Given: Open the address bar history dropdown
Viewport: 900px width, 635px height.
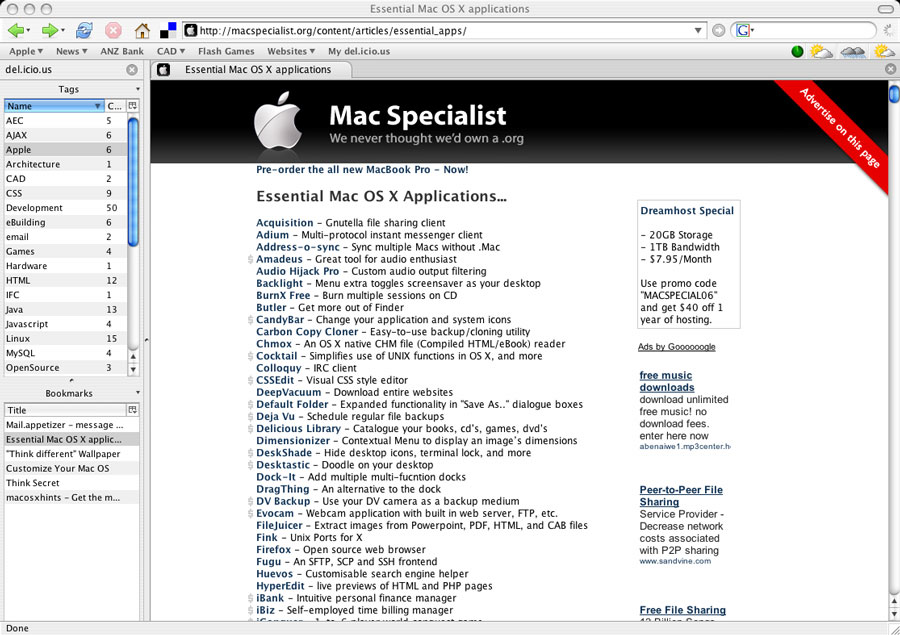Looking at the screenshot, I should pos(698,30).
